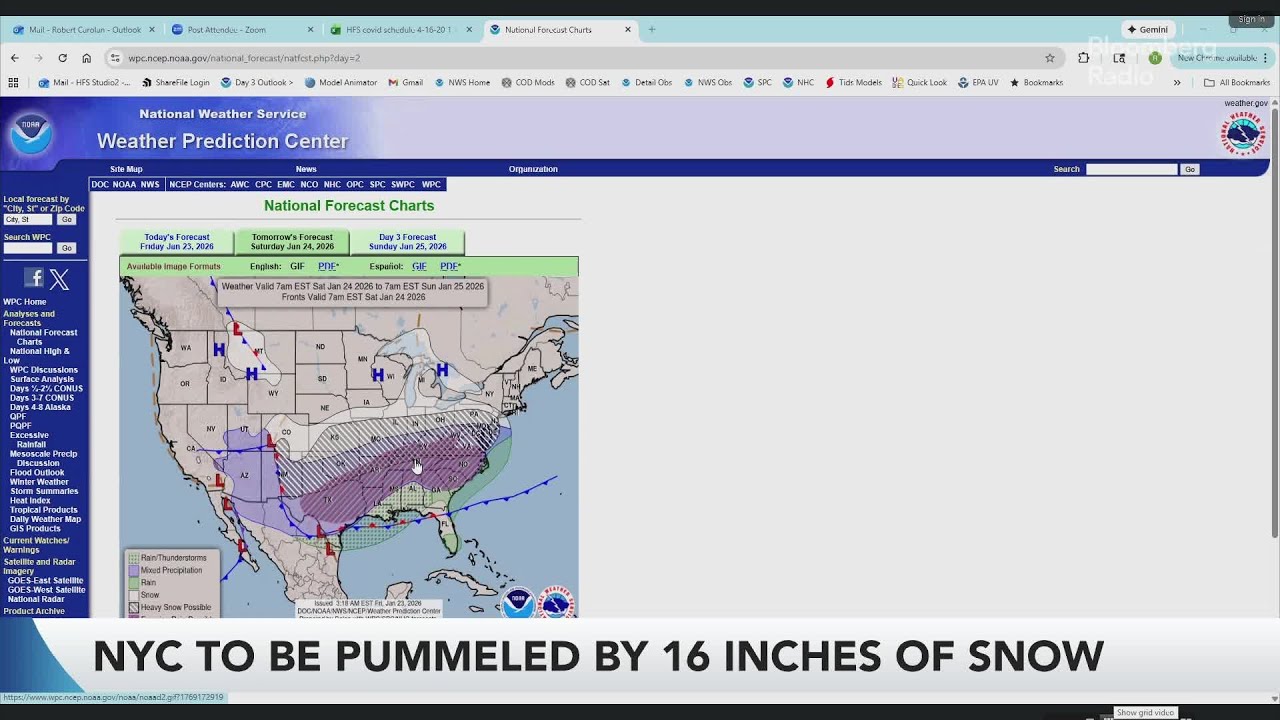Open the Tide Models bookmark
Screen dimensions: 1280x720
point(853,83)
